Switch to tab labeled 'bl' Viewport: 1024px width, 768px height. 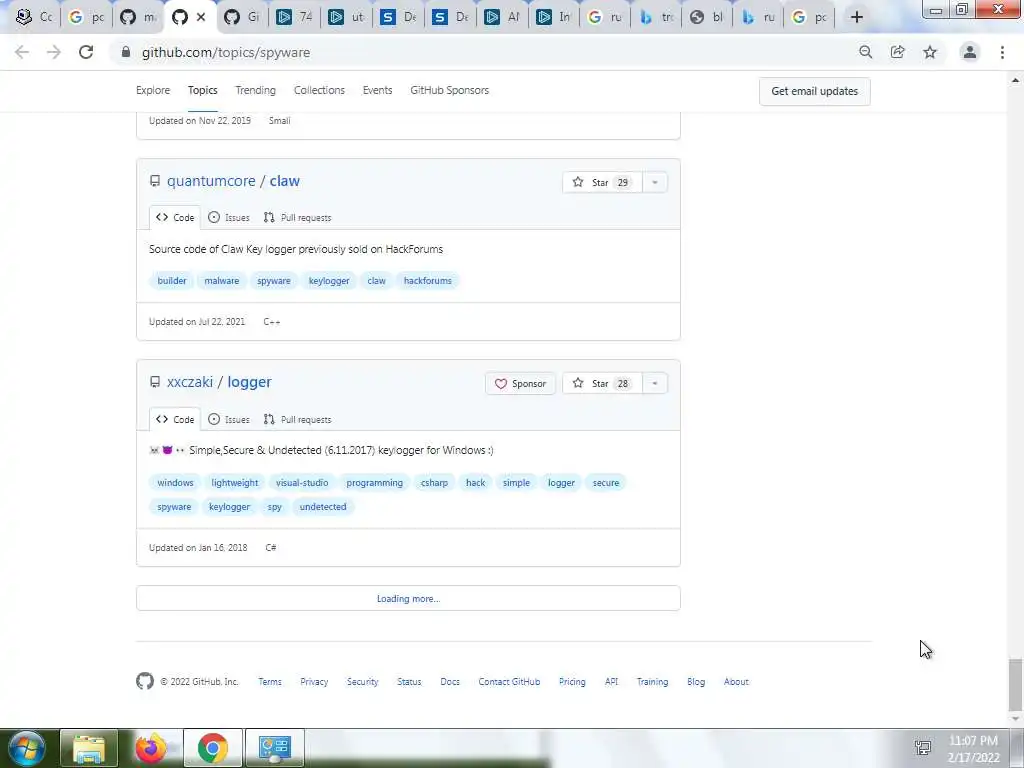[707, 17]
